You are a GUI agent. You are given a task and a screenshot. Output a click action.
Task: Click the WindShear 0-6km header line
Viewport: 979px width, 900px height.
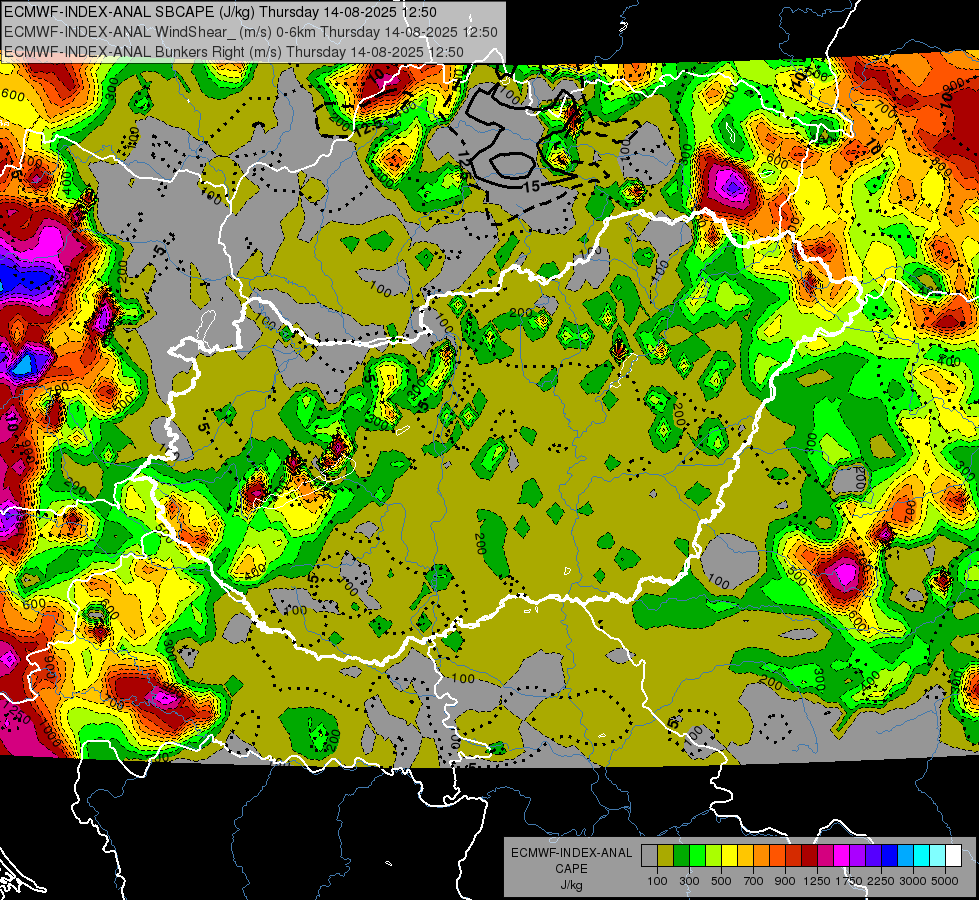tap(250, 32)
